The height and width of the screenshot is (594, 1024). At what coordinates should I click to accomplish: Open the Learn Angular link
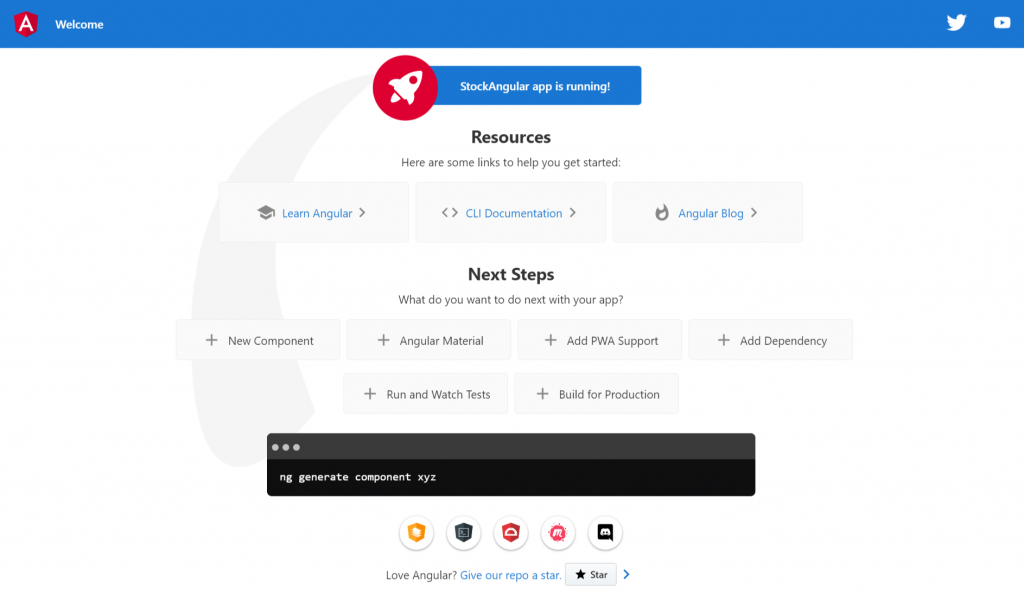317,213
